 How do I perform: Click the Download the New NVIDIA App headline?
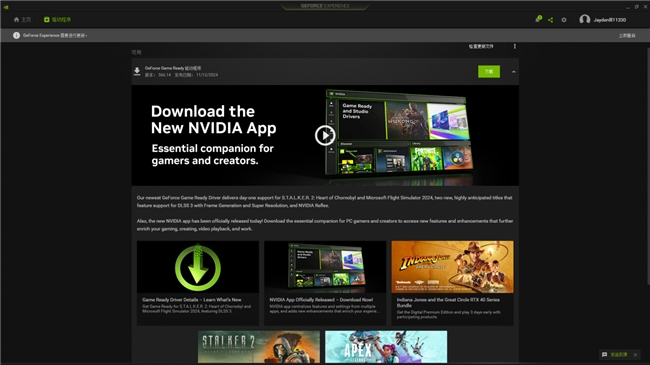click(x=213, y=119)
